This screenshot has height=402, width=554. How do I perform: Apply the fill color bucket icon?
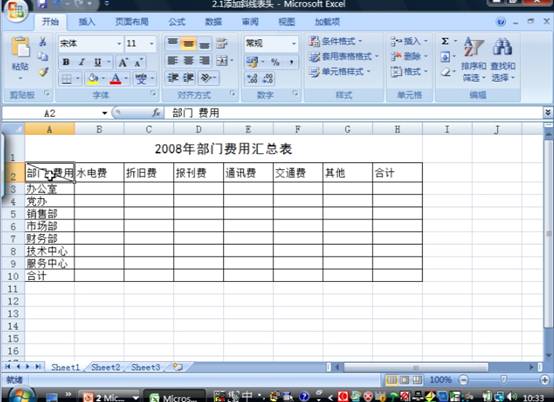click(x=93, y=78)
